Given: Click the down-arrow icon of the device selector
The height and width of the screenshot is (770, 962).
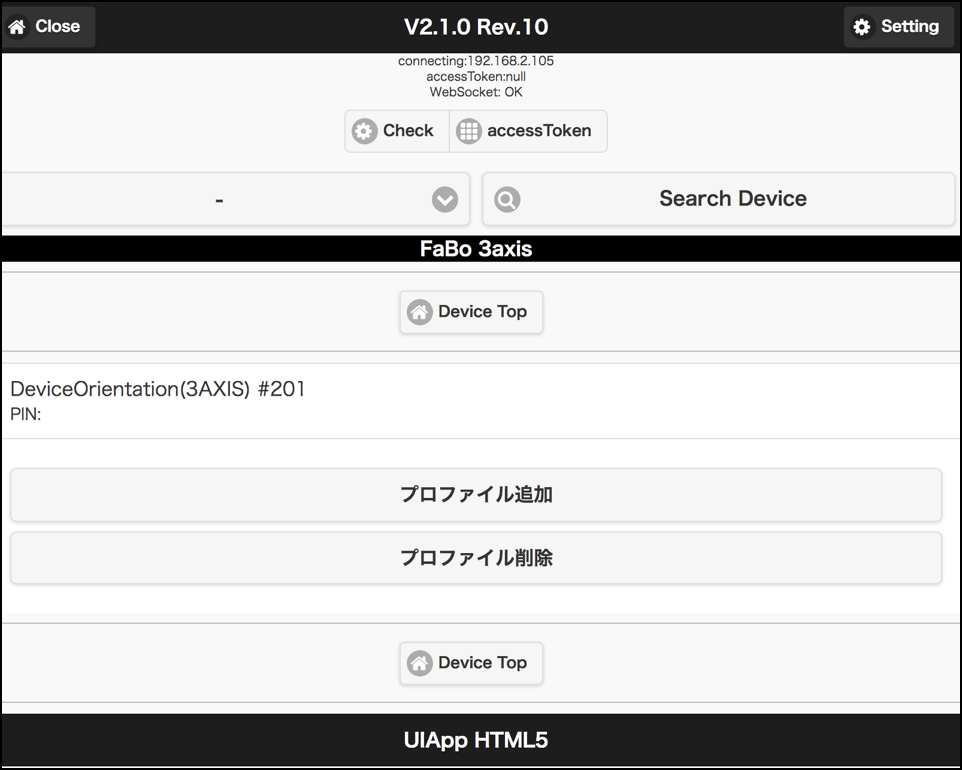Looking at the screenshot, I should [x=445, y=200].
